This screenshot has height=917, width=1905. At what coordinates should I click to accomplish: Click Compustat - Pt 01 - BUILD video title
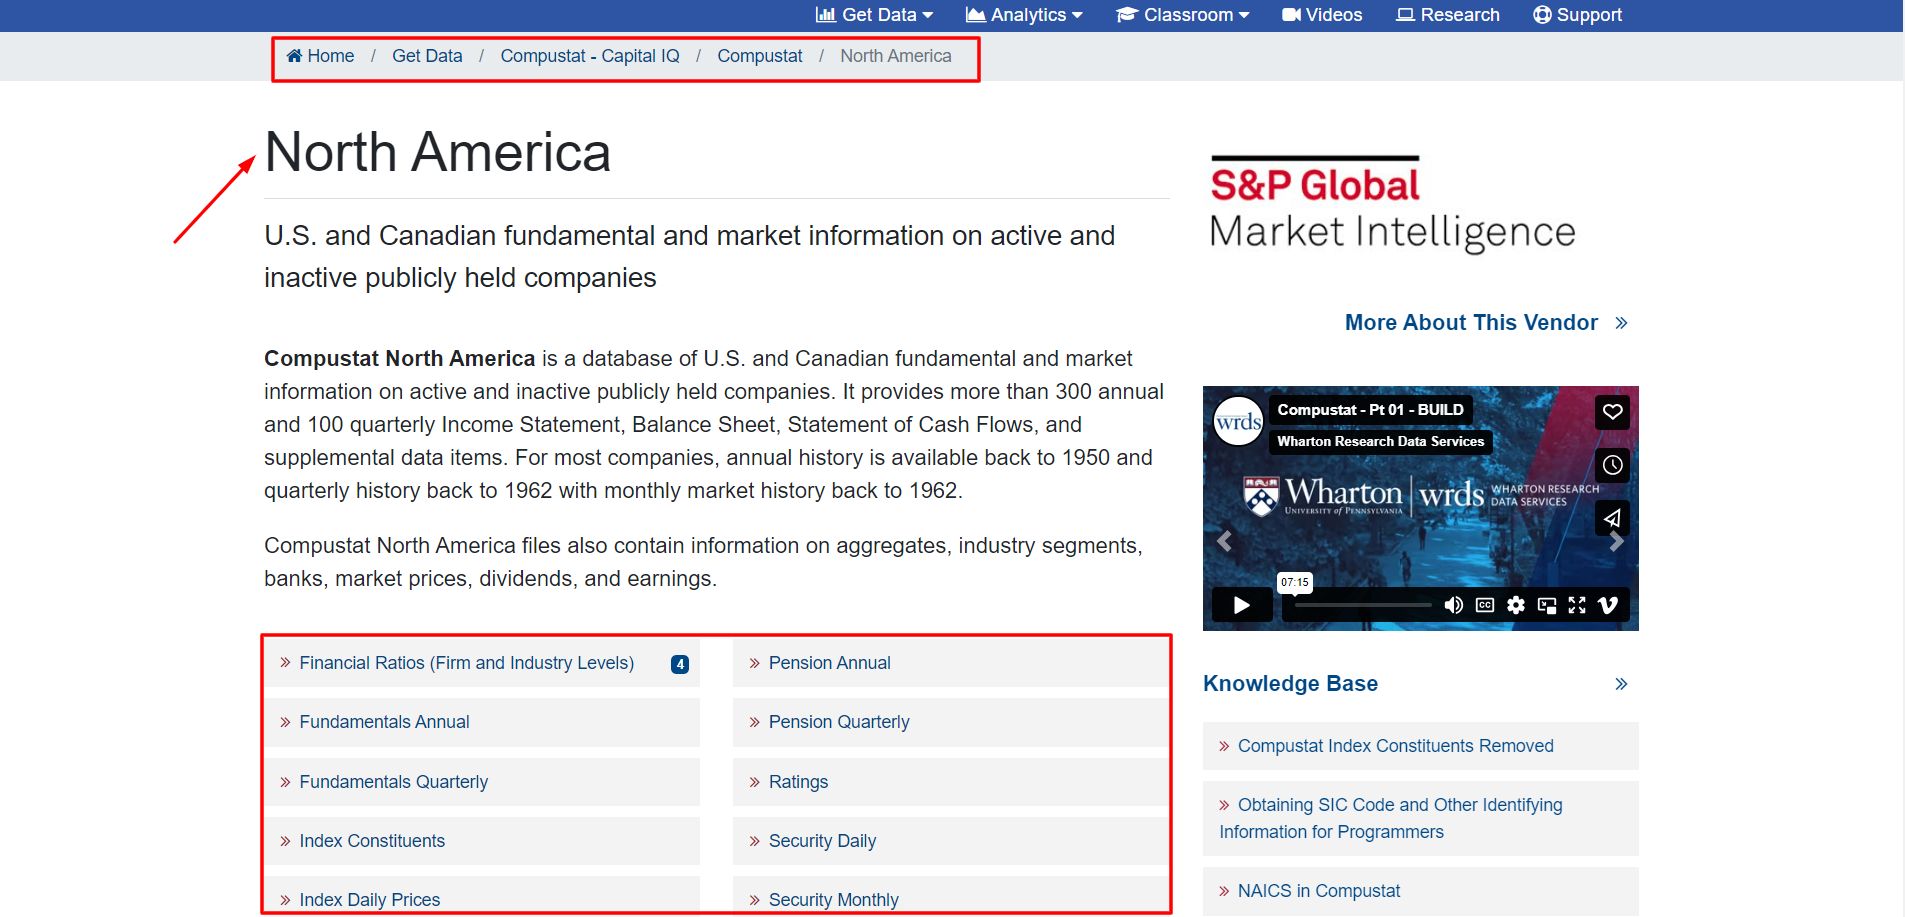1370,410
